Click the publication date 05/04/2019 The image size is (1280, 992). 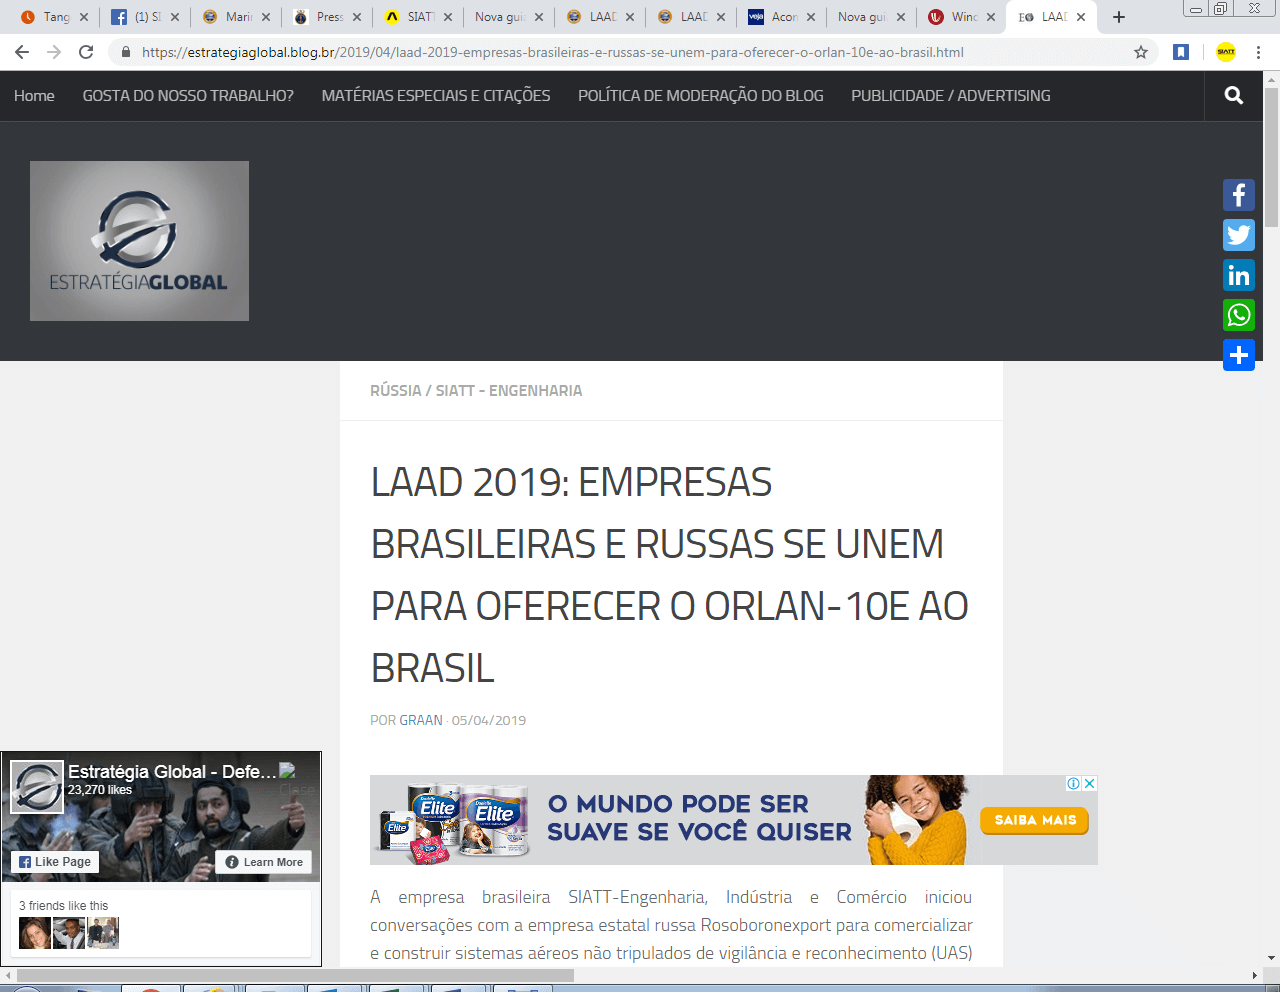tap(488, 720)
